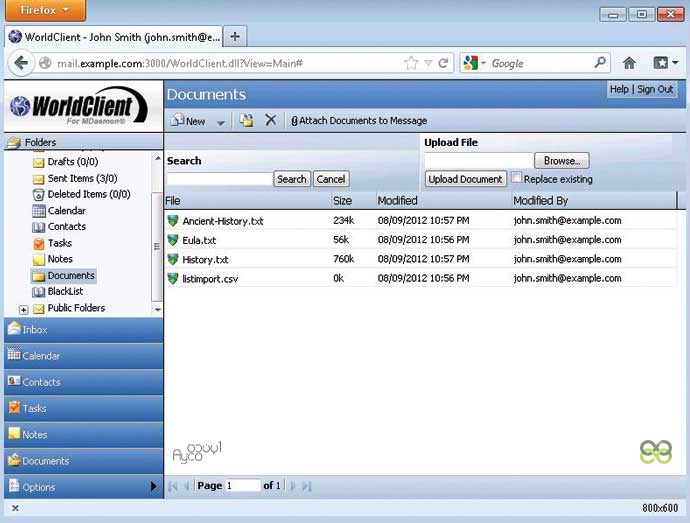The height and width of the screenshot is (523, 690).
Task: Click the Ancient-History.txt file icon
Action: pos(173,221)
